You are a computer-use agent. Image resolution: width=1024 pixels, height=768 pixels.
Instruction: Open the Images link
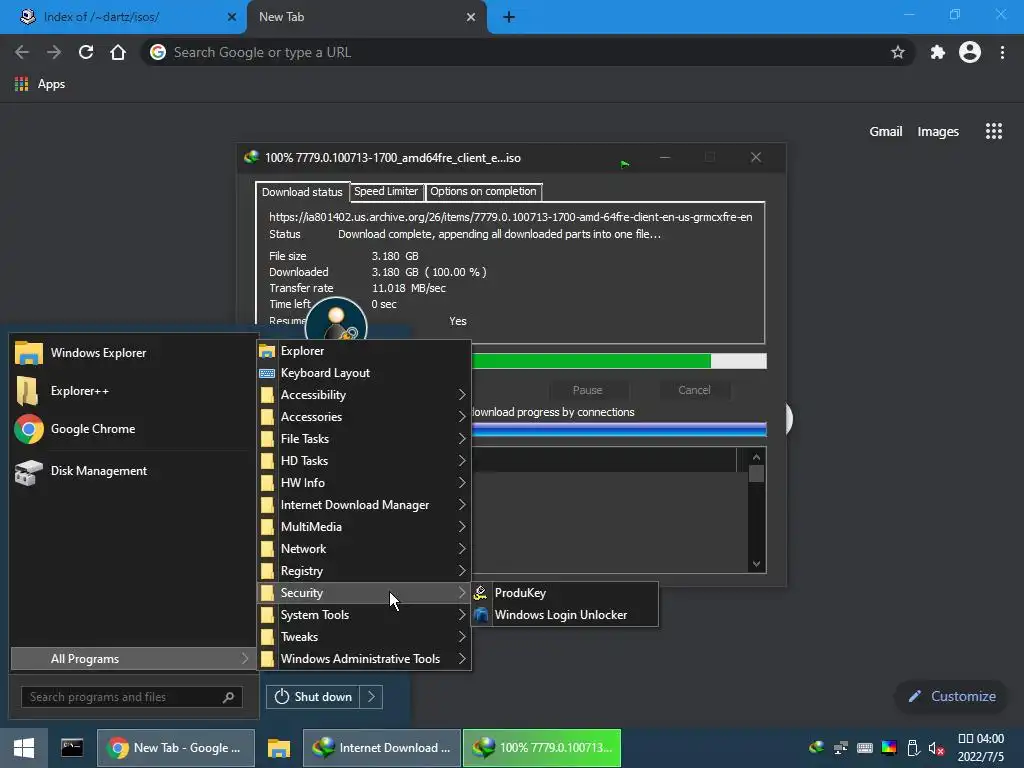(938, 131)
